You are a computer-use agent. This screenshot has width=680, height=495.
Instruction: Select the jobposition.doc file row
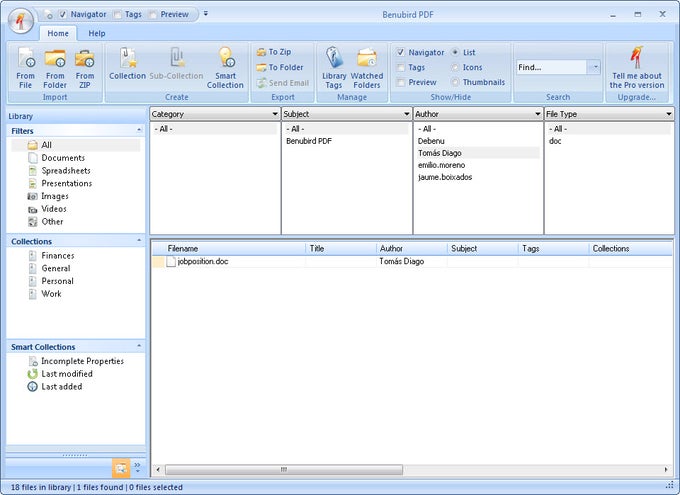(x=412, y=262)
